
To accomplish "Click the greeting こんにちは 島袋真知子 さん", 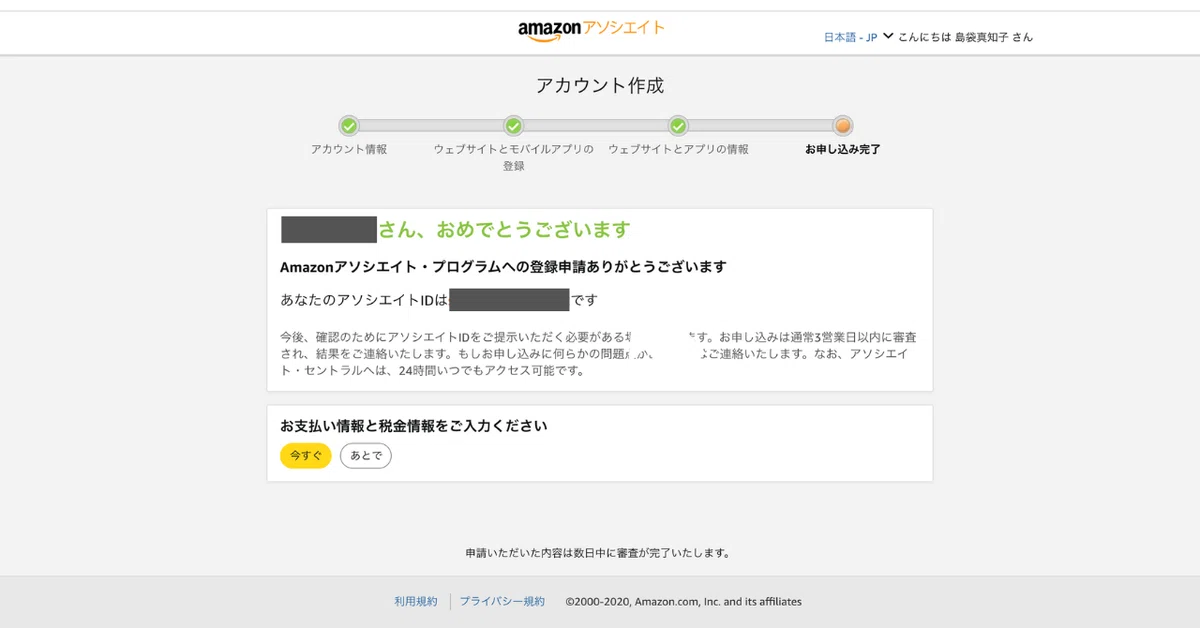I will (965, 37).
